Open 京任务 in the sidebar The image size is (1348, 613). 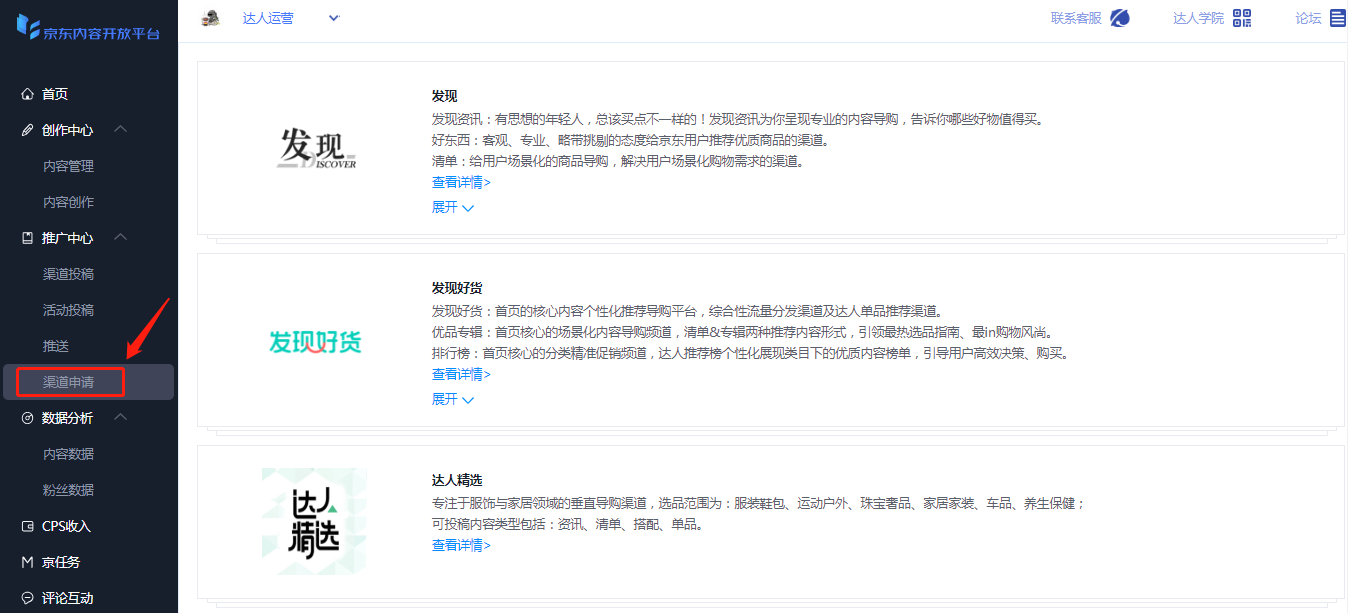[x=60, y=562]
